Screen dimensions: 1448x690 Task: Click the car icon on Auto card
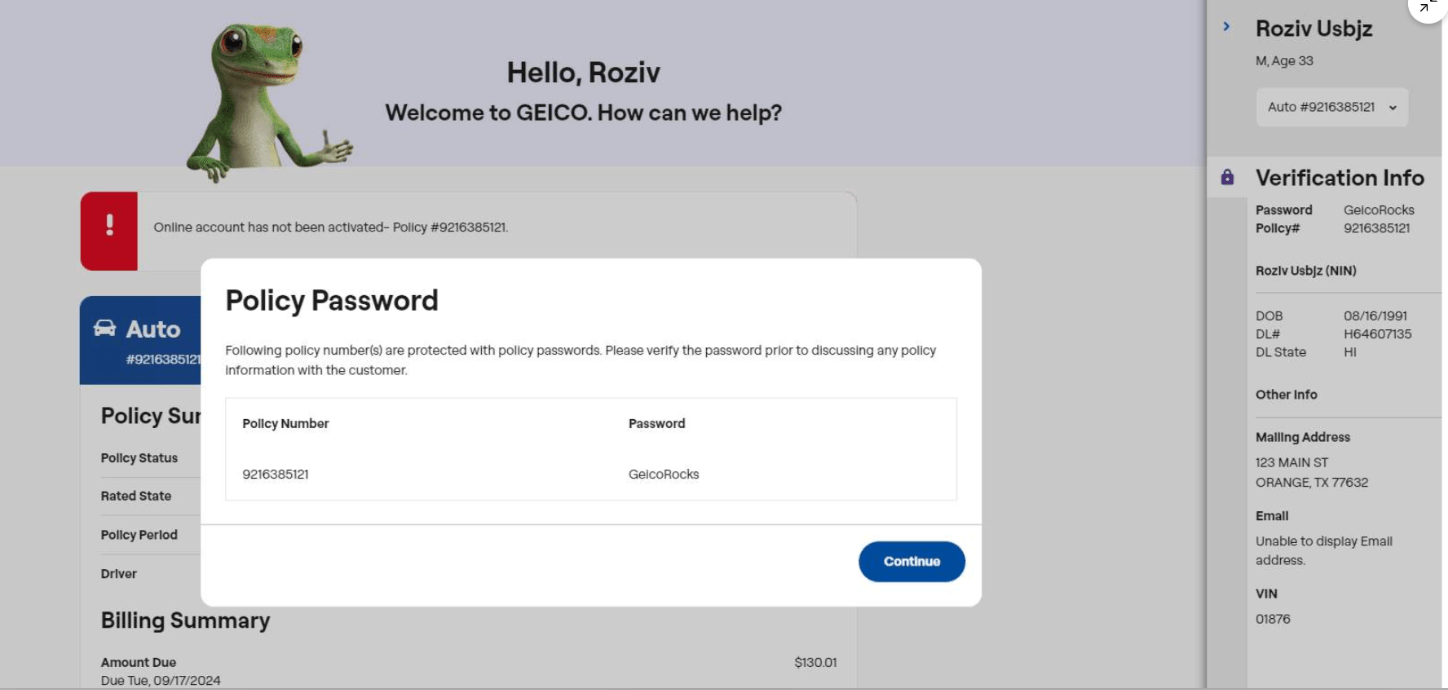tap(105, 328)
